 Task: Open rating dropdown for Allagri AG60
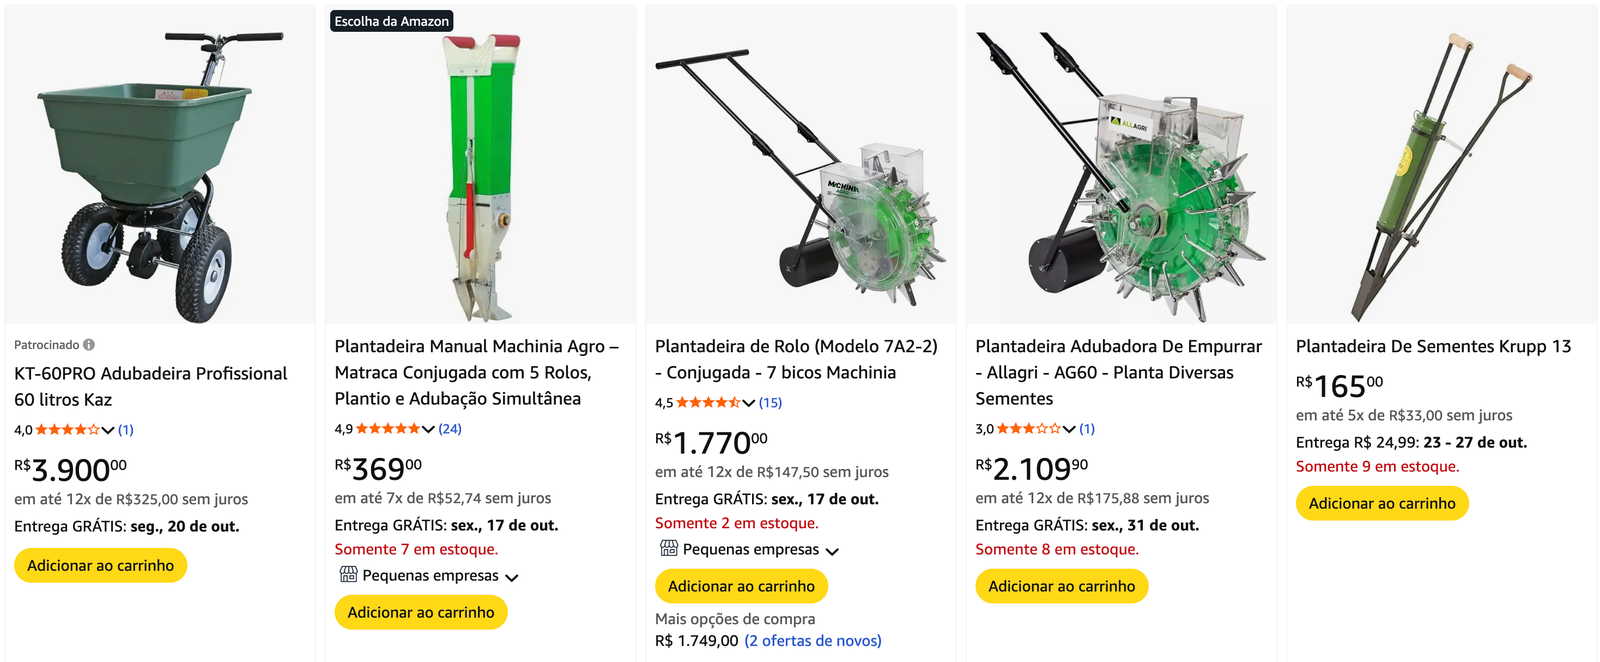point(1069,429)
